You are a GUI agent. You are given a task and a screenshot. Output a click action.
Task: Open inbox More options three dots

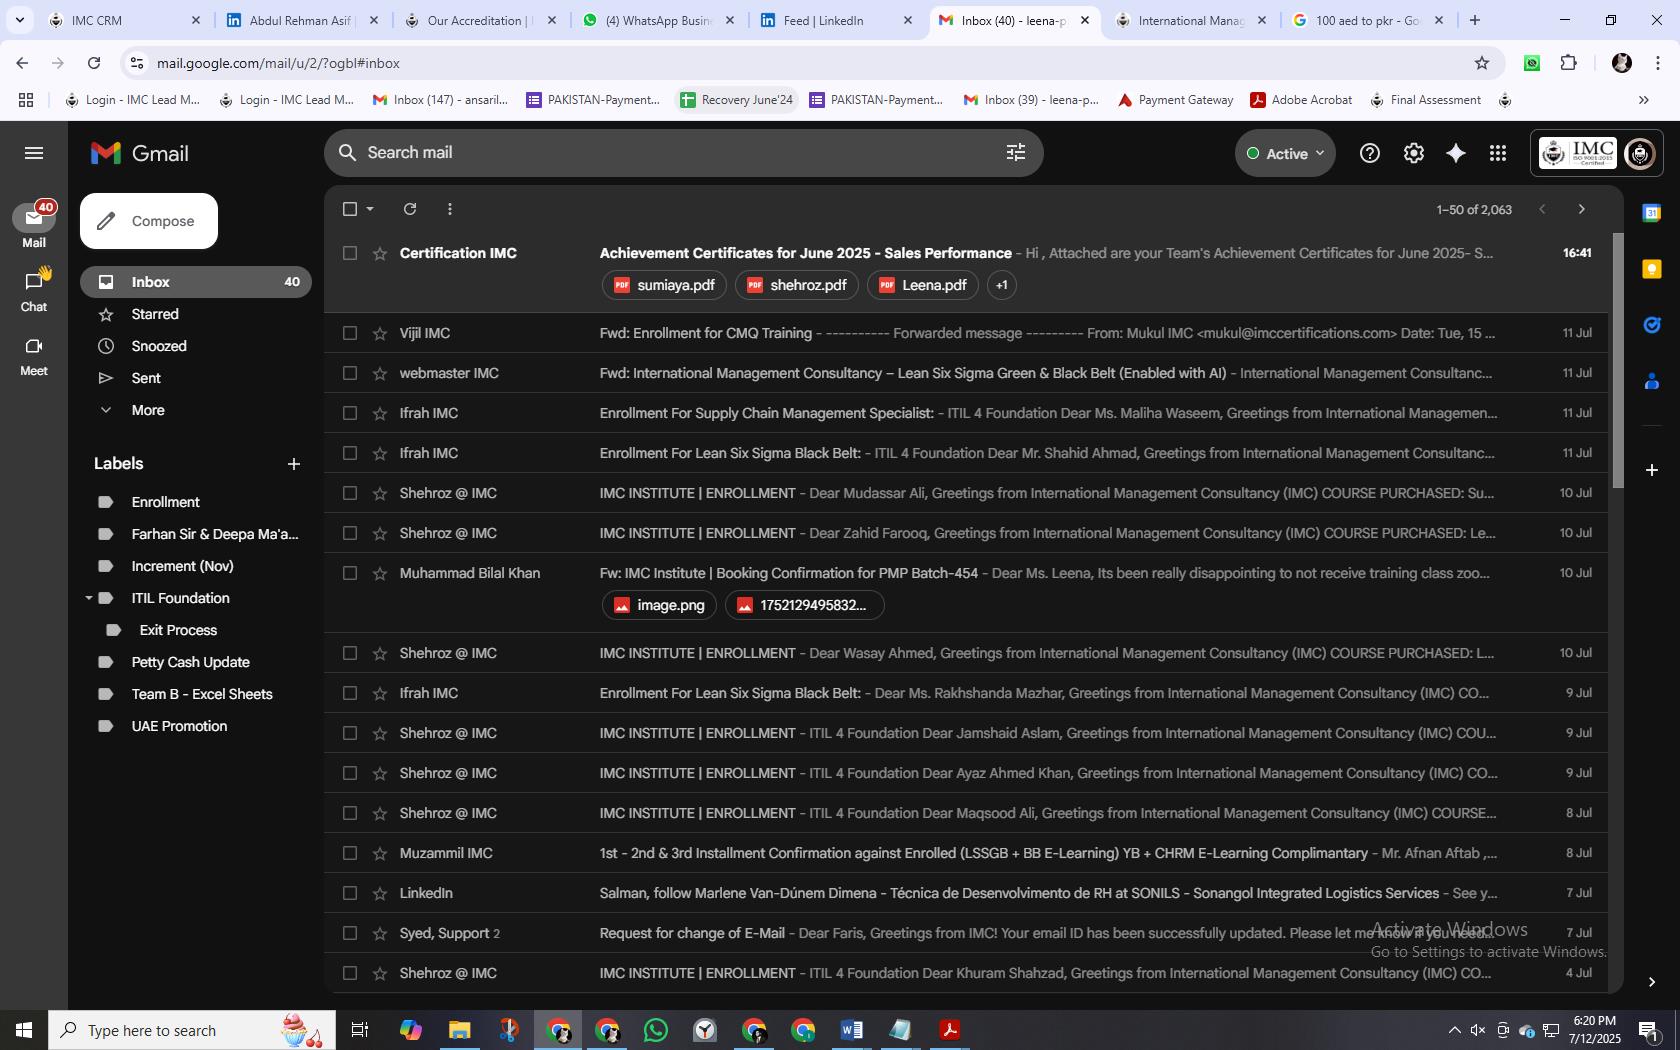[449, 209]
